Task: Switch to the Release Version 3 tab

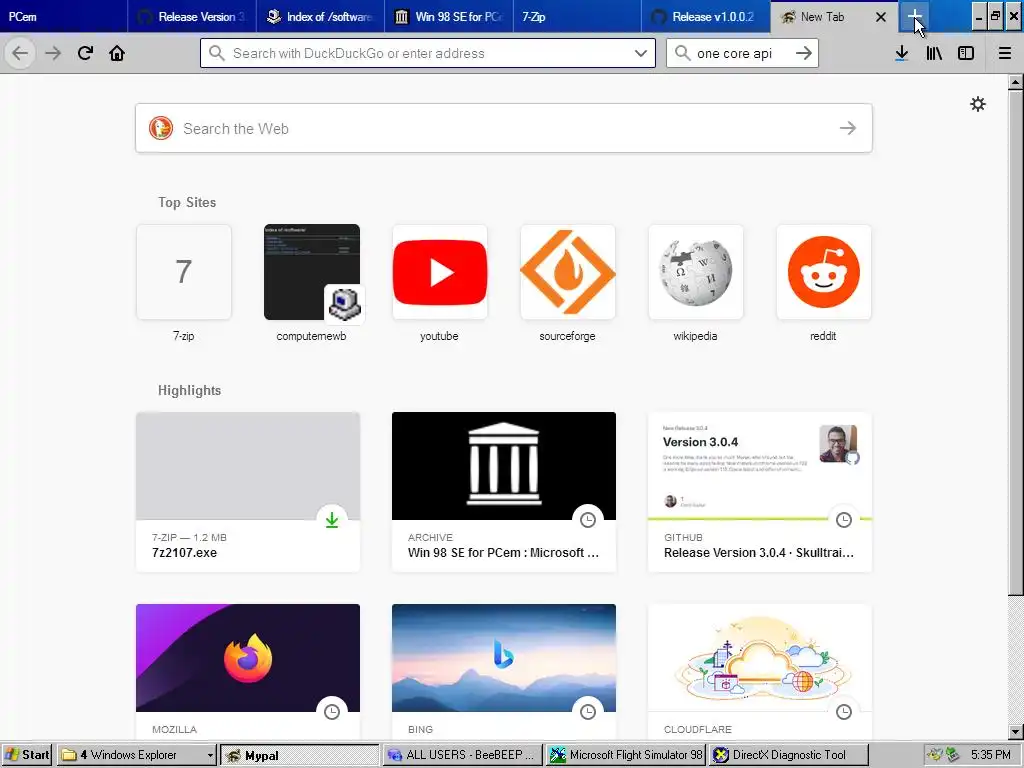Action: click(x=192, y=16)
